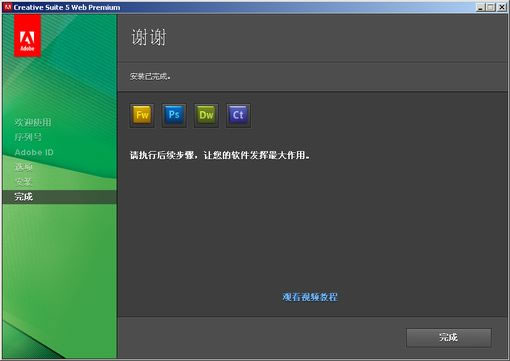Click the small Adobe icon in title bar
The width and height of the screenshot is (510, 361).
coord(8,7)
